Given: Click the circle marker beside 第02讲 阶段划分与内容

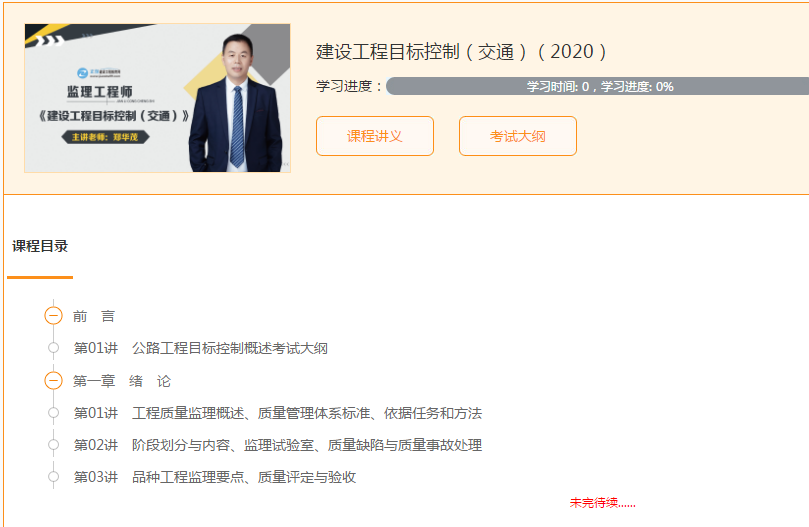Looking at the screenshot, I should (x=53, y=445).
